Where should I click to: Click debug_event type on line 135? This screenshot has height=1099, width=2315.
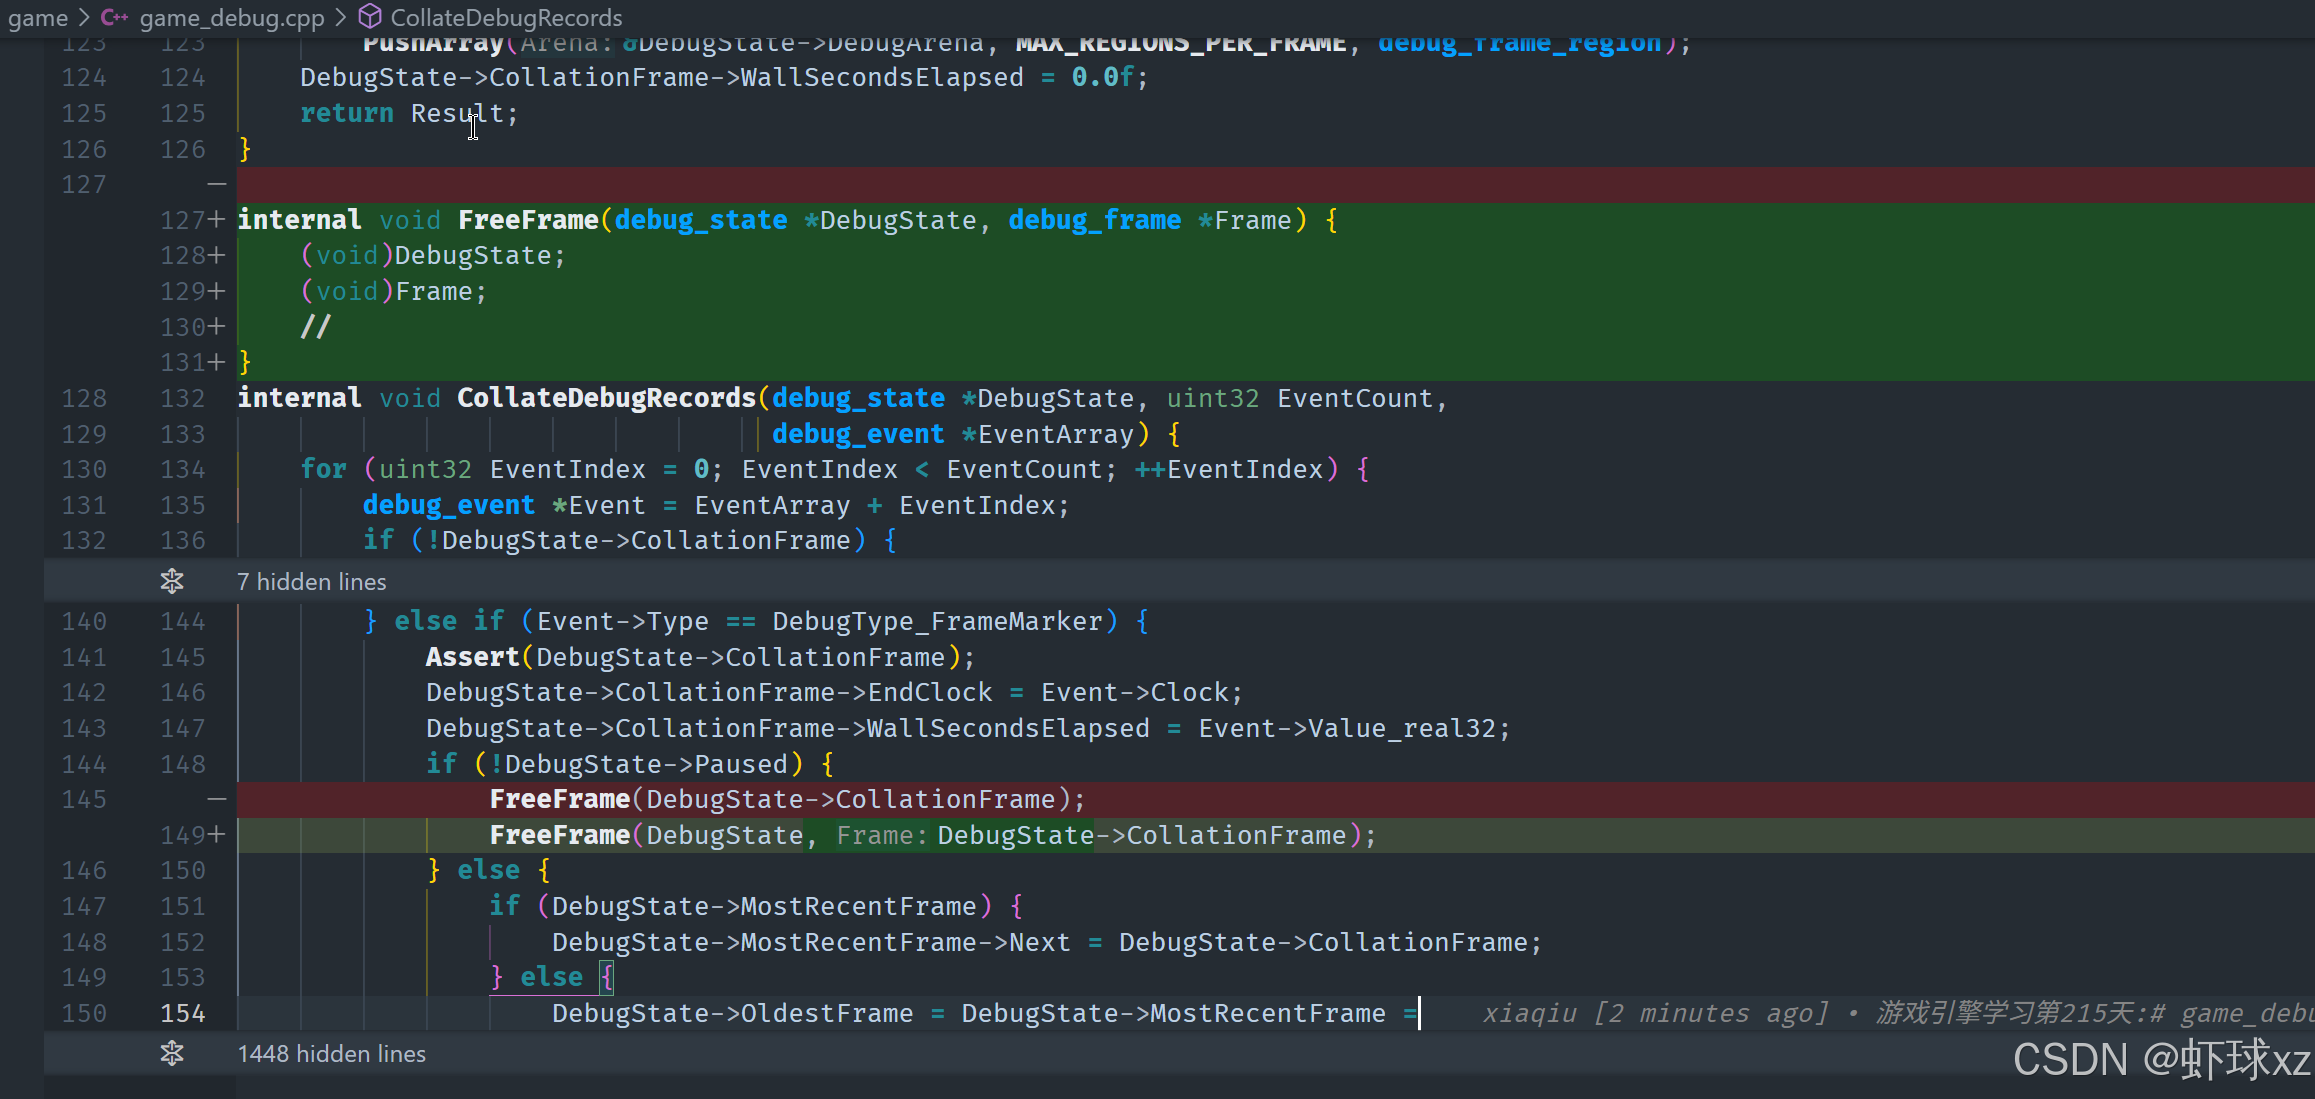(448, 505)
